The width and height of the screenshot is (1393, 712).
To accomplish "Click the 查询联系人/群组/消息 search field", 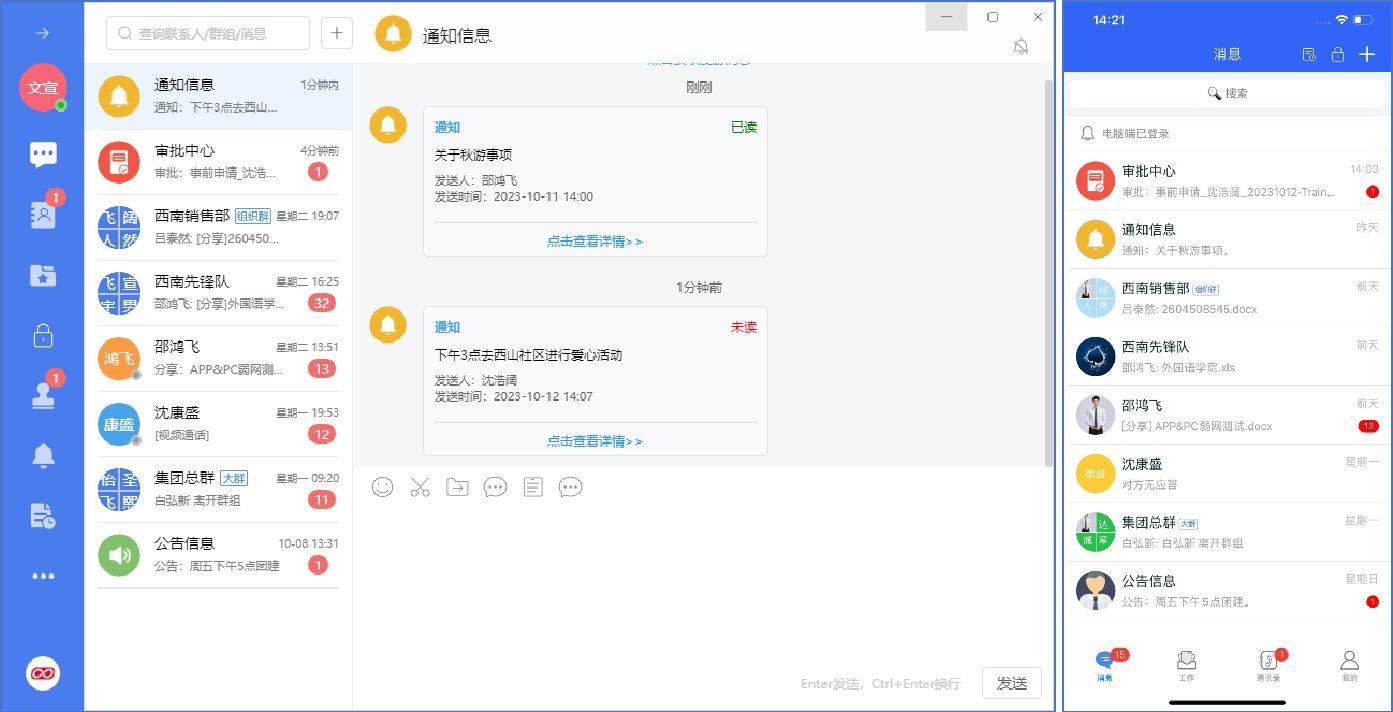I will click(208, 33).
